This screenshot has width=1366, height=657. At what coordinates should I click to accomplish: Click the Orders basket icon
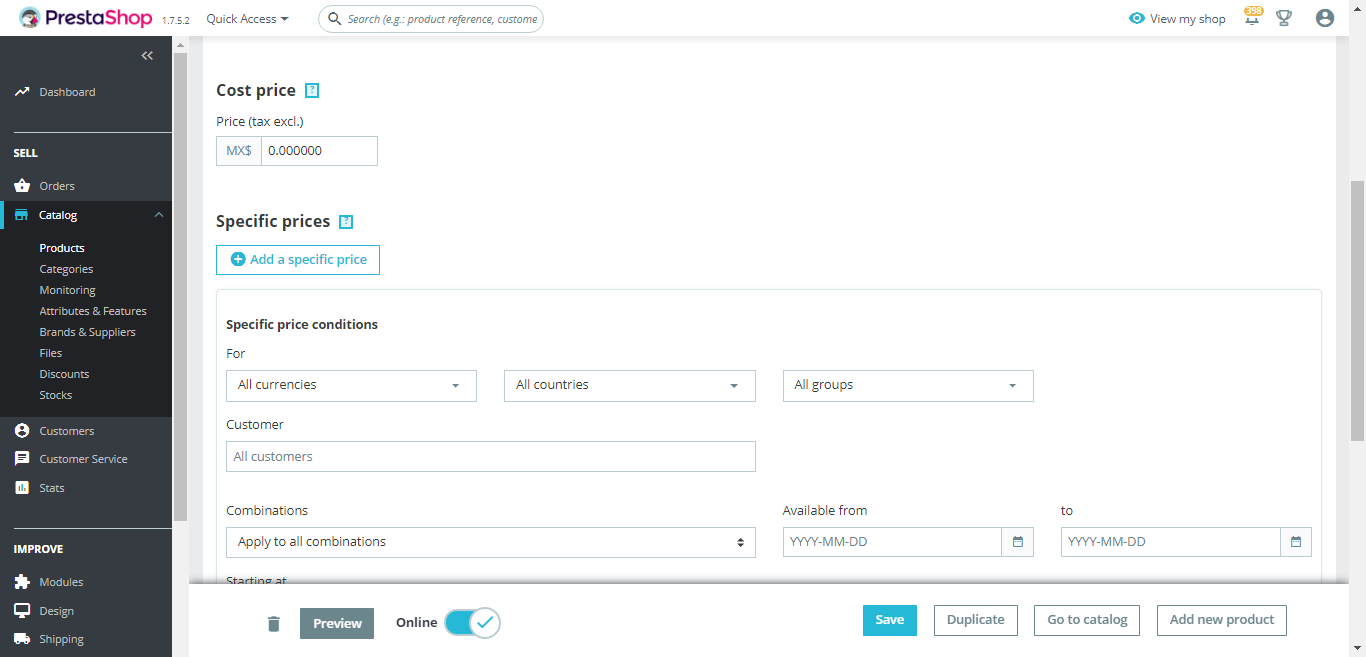(22, 186)
